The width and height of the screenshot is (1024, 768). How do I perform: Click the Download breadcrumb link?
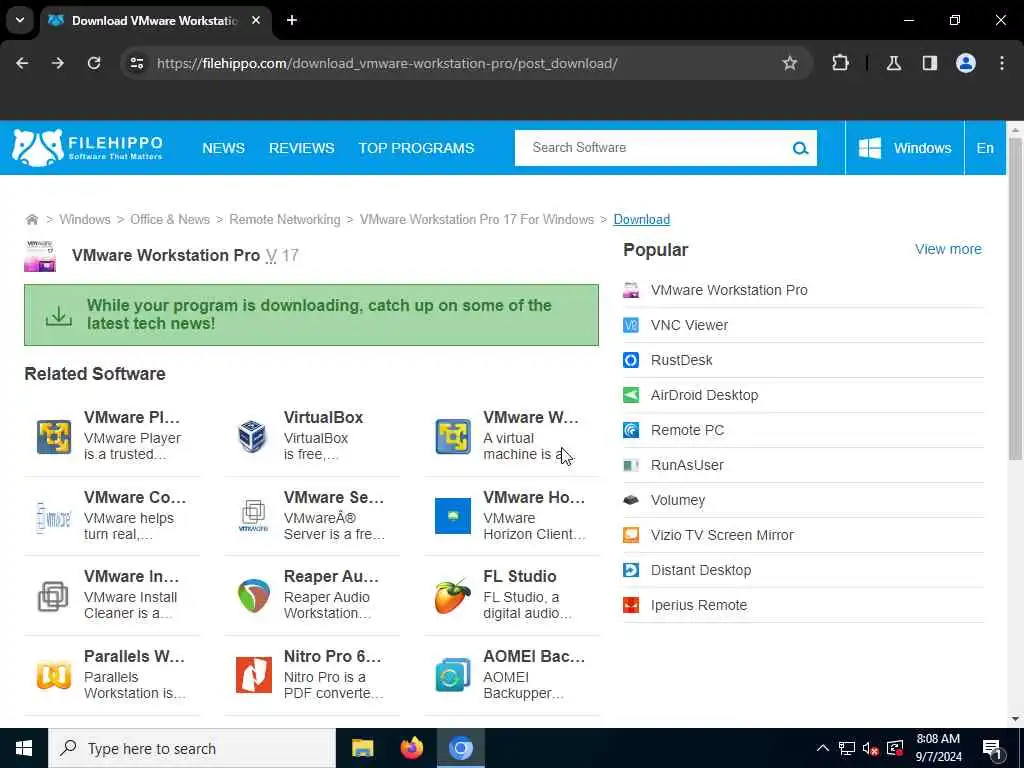(641, 219)
